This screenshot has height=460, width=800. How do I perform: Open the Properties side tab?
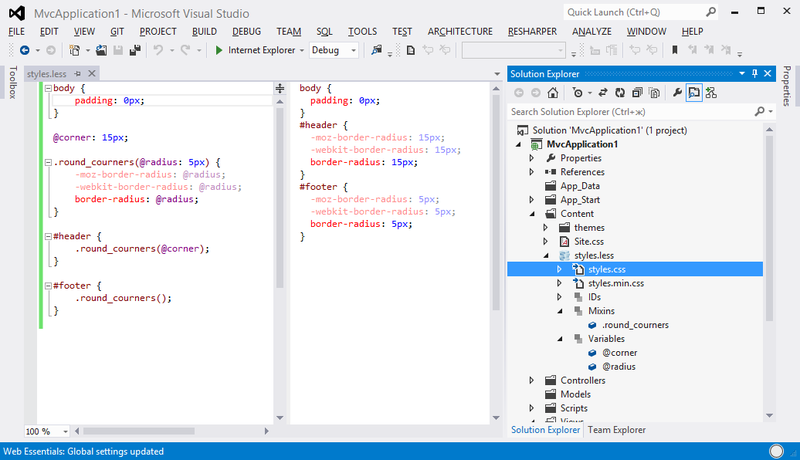tap(787, 86)
